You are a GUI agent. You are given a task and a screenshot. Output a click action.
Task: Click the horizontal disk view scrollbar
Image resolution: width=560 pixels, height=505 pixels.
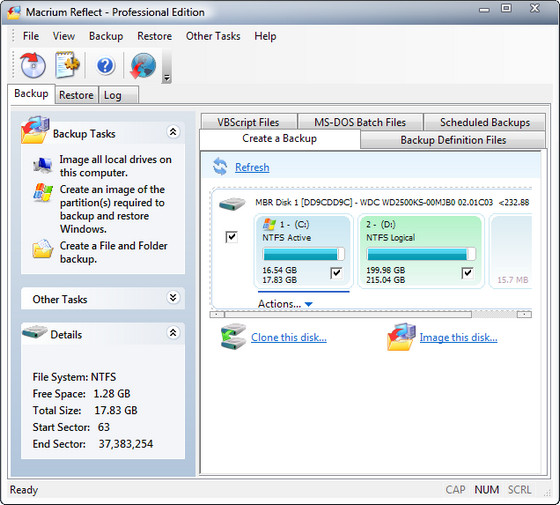coord(371,314)
